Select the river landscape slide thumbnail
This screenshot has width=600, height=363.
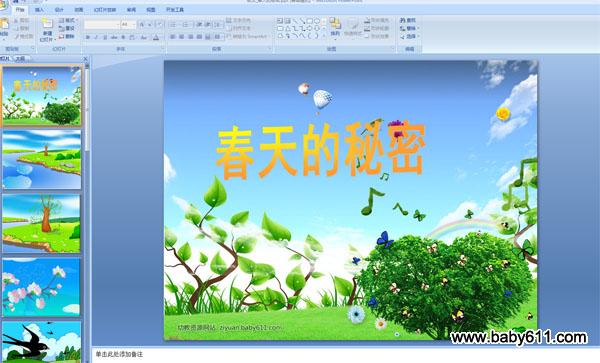click(x=42, y=160)
